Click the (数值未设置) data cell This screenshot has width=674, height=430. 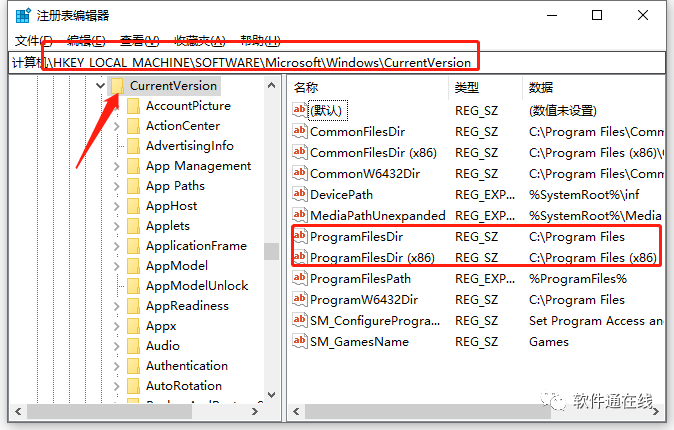click(563, 111)
